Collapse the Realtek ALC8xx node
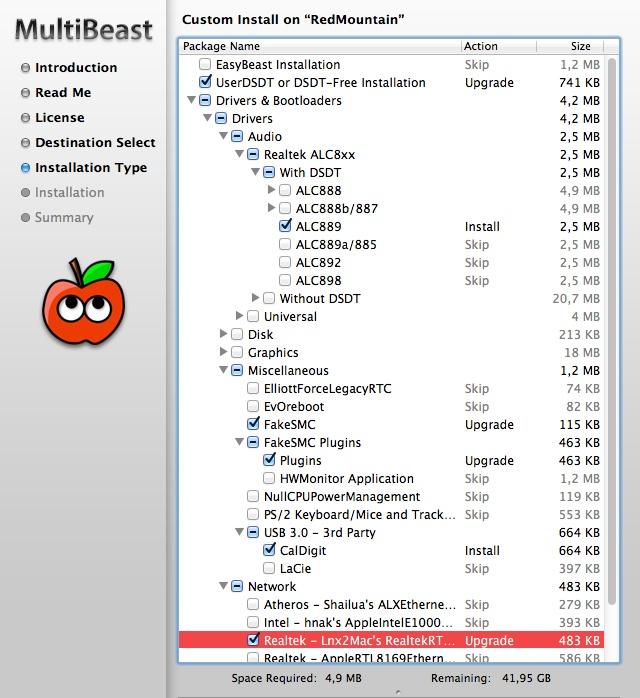This screenshot has height=698, width=640. [239, 154]
